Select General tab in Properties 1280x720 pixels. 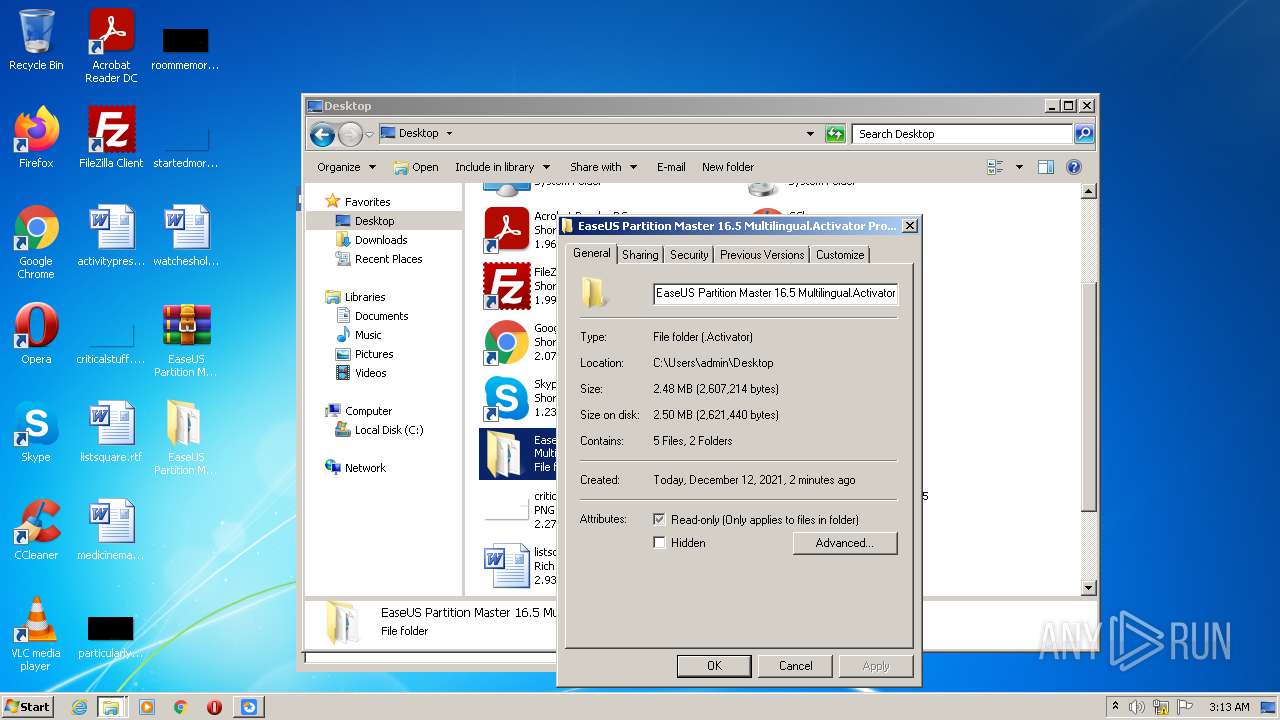pyautogui.click(x=591, y=253)
